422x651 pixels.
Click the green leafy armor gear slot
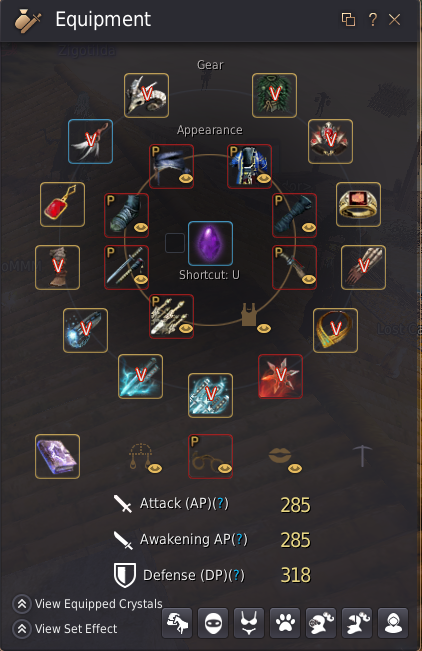(274, 95)
